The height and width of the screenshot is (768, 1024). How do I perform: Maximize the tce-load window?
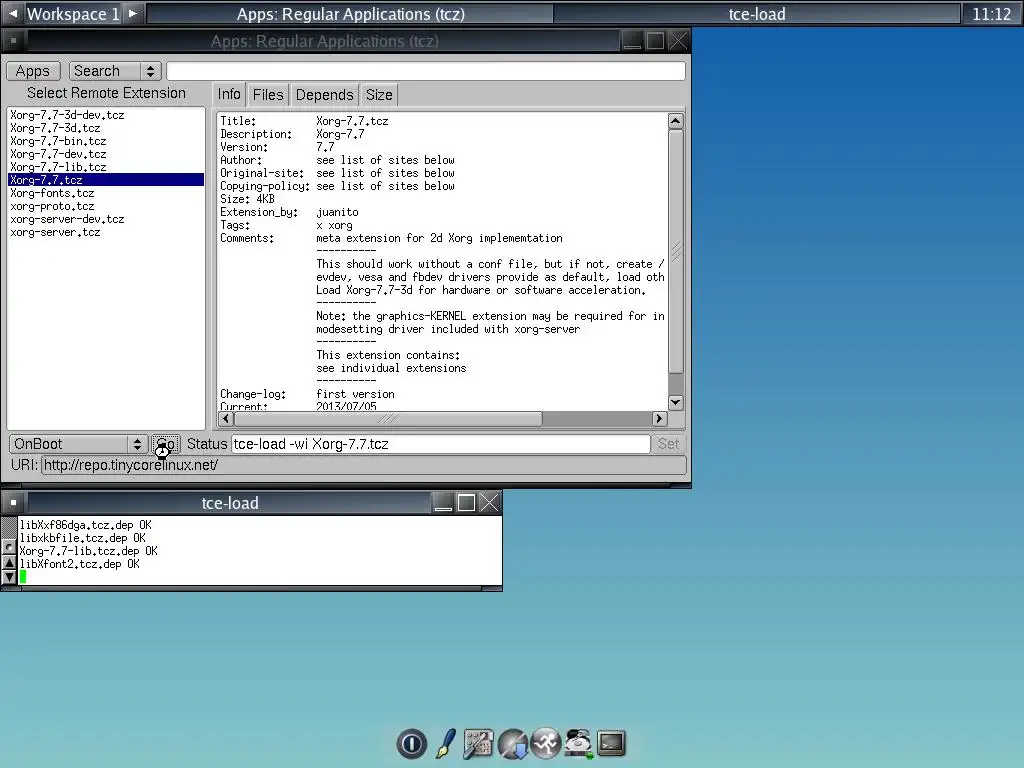[x=466, y=503]
